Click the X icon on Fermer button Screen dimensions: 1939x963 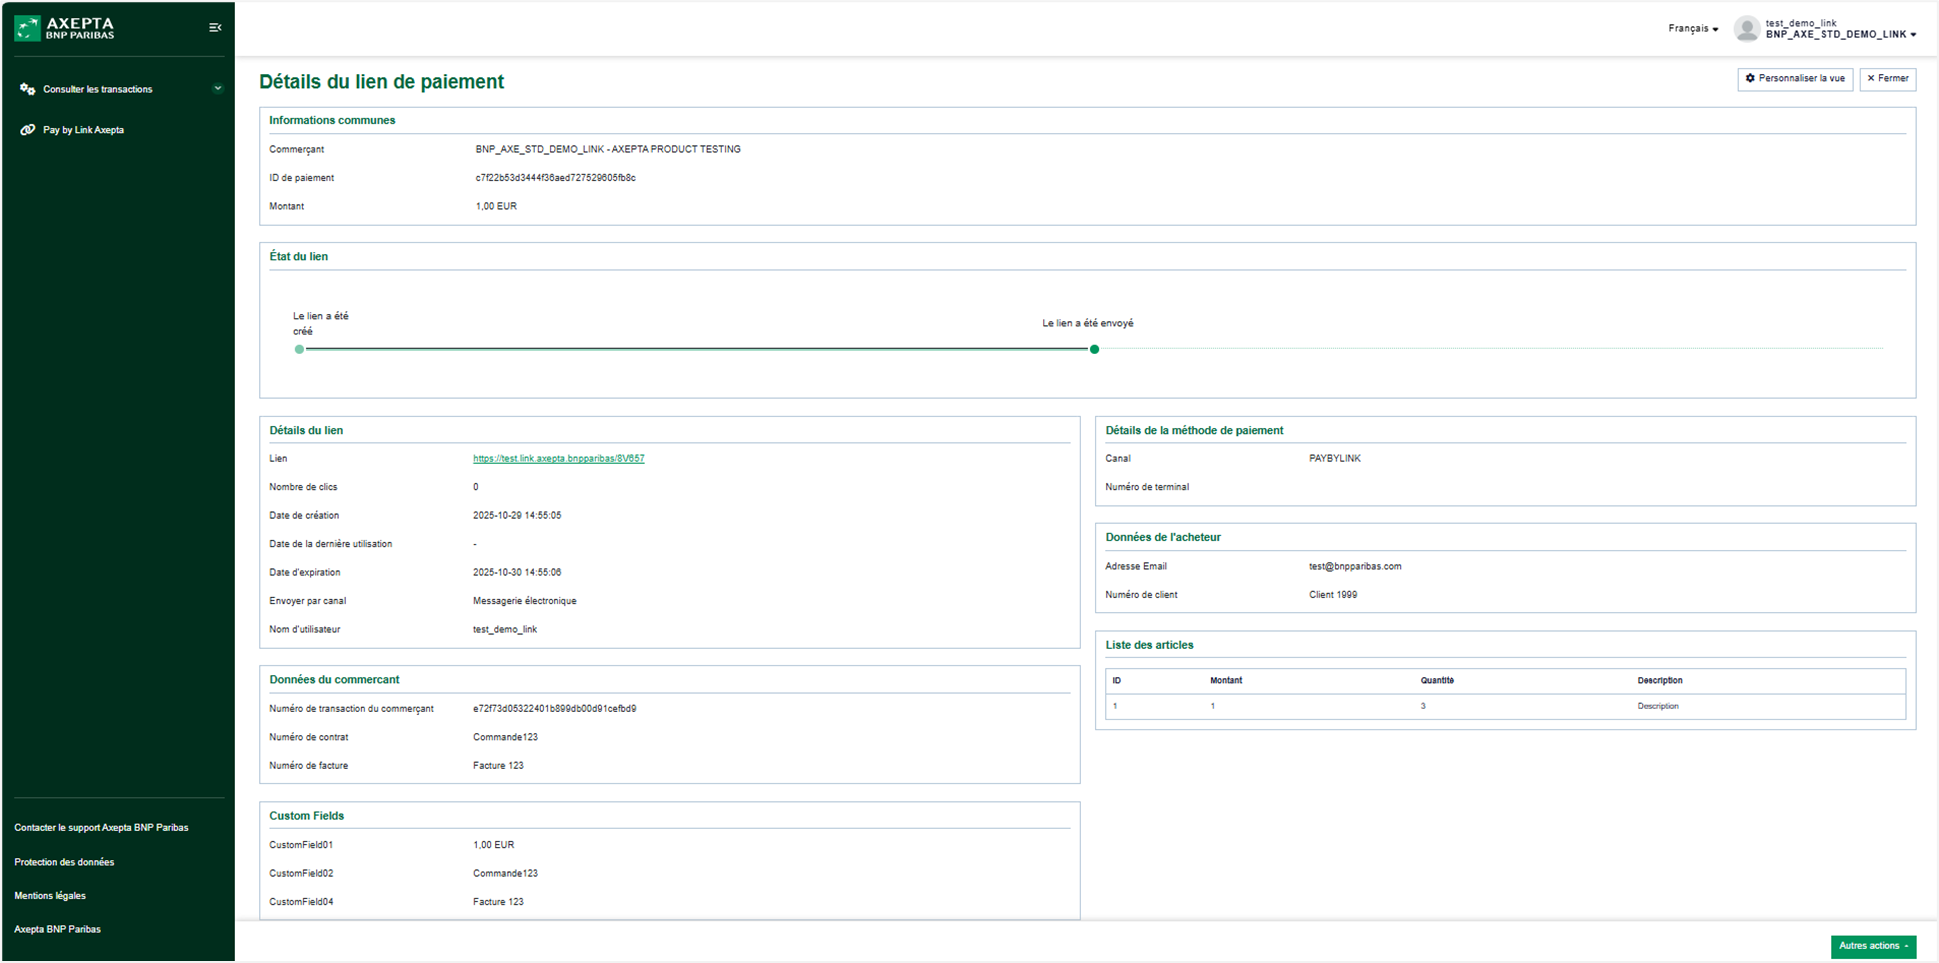tap(1871, 78)
